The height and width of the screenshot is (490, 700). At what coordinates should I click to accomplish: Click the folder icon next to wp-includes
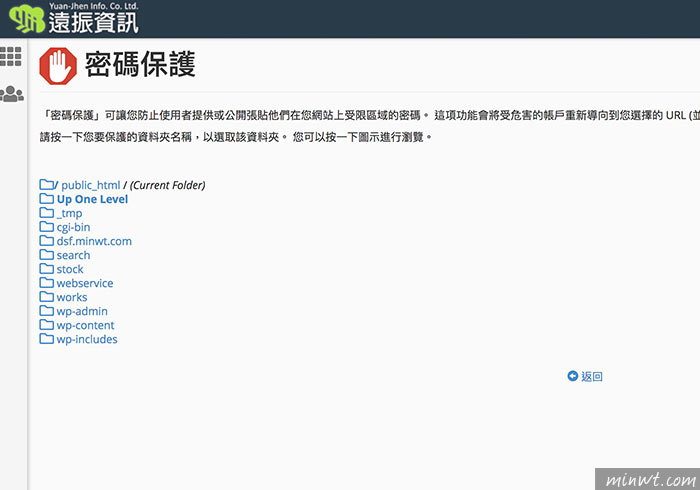46,338
